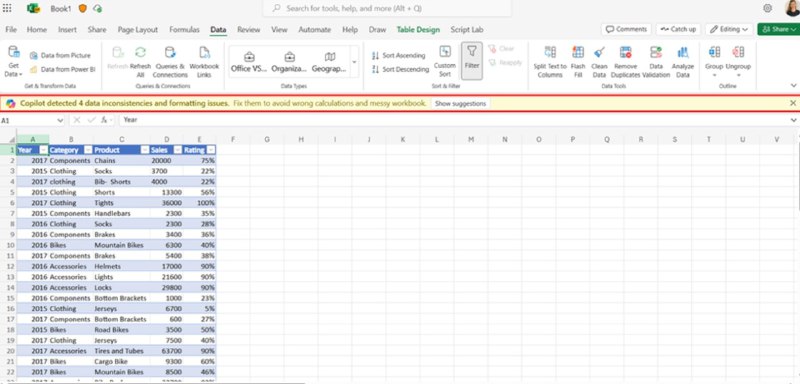The image size is (800, 384).
Task: Switch to the Formulas tab
Action: (x=184, y=30)
